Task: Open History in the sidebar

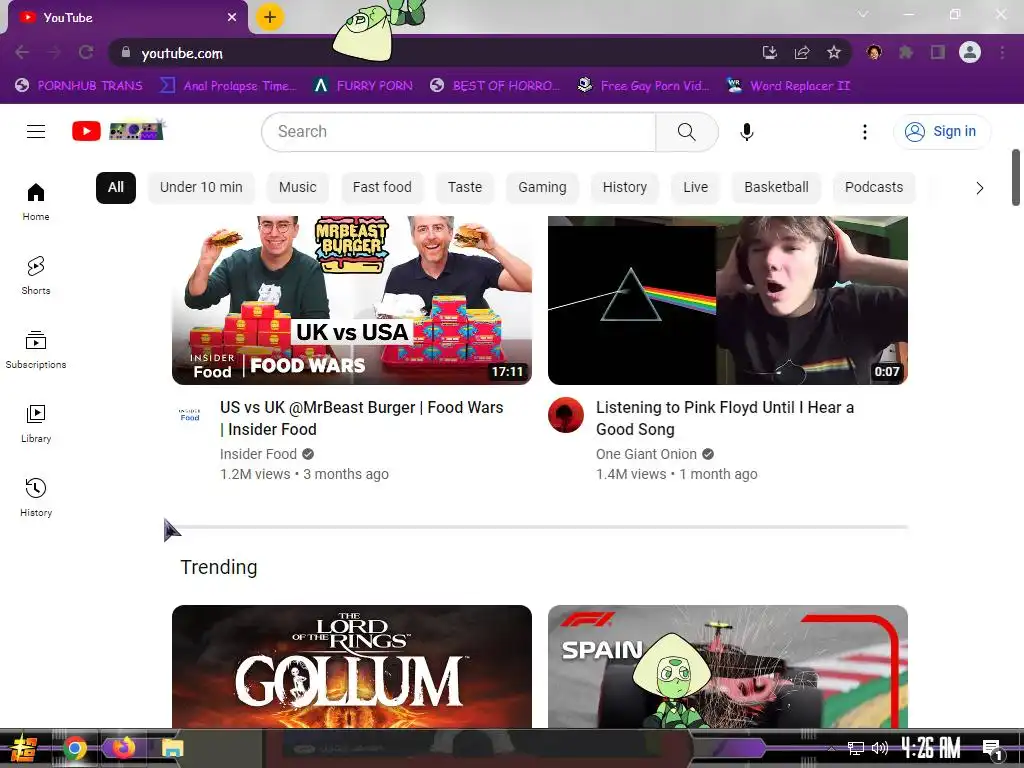Action: coord(36,498)
